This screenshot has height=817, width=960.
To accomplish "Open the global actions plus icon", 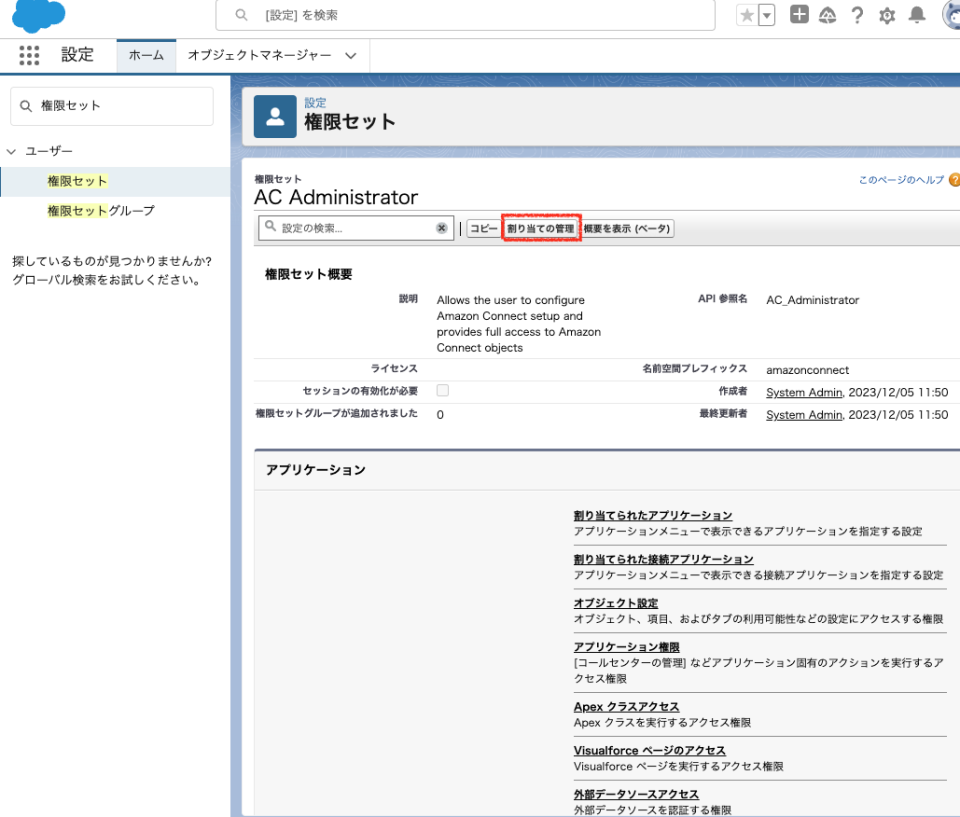I will pyautogui.click(x=799, y=14).
